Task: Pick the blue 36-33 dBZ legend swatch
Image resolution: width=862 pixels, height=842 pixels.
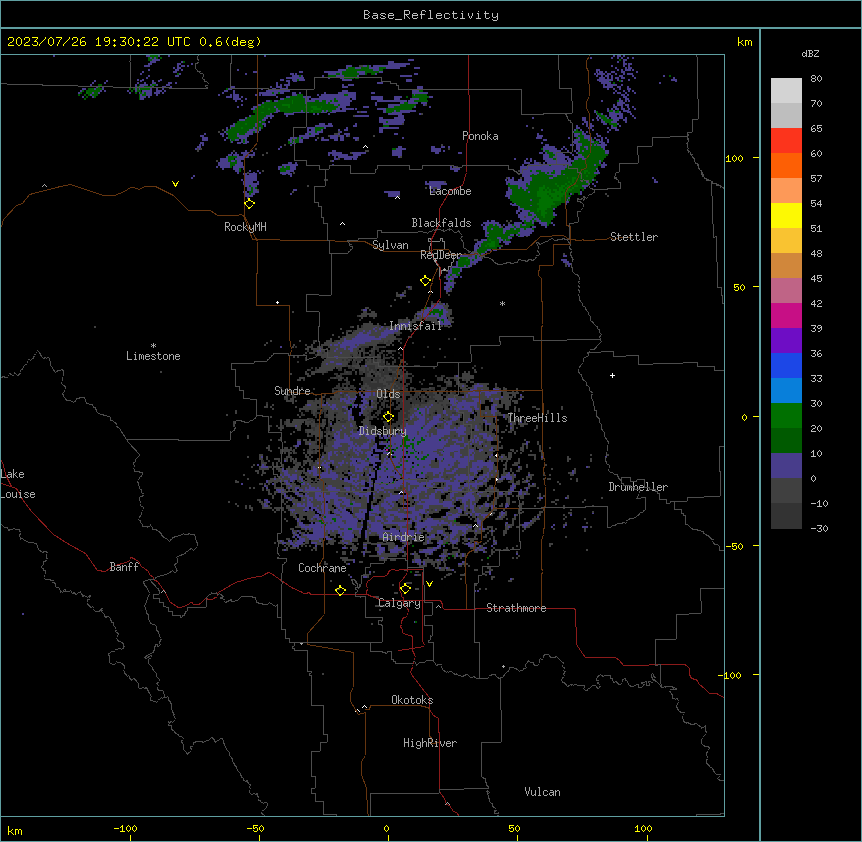Action: [786, 365]
